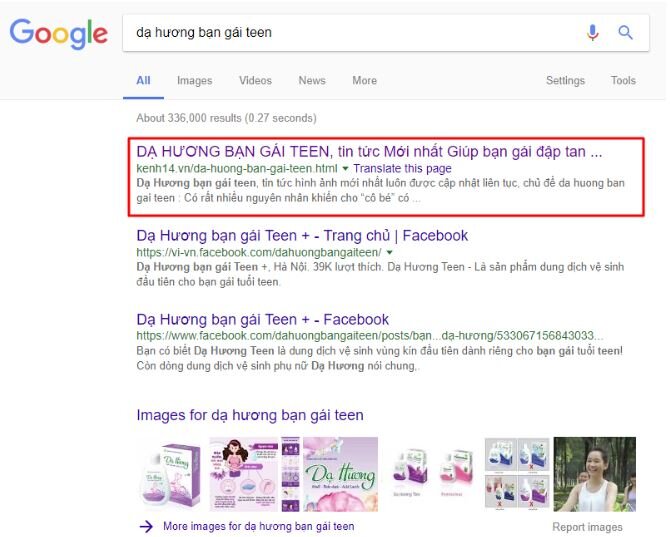Click Report images link
This screenshot has height=537, width=670.
coord(587,527)
